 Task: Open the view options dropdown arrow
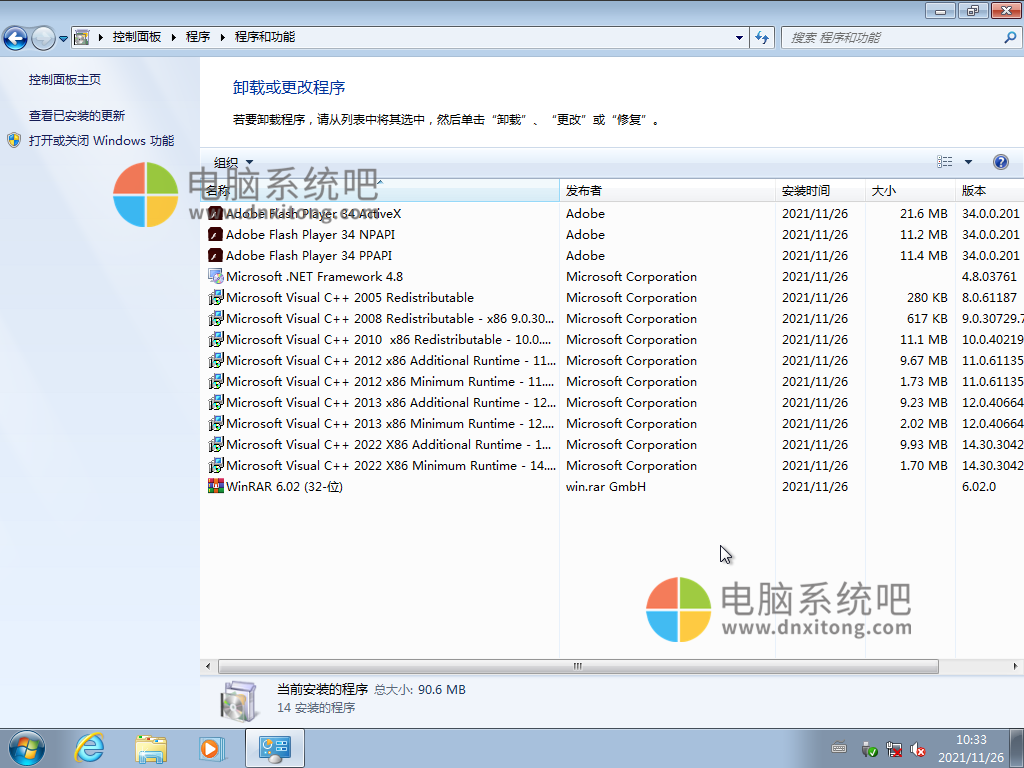tap(968, 162)
